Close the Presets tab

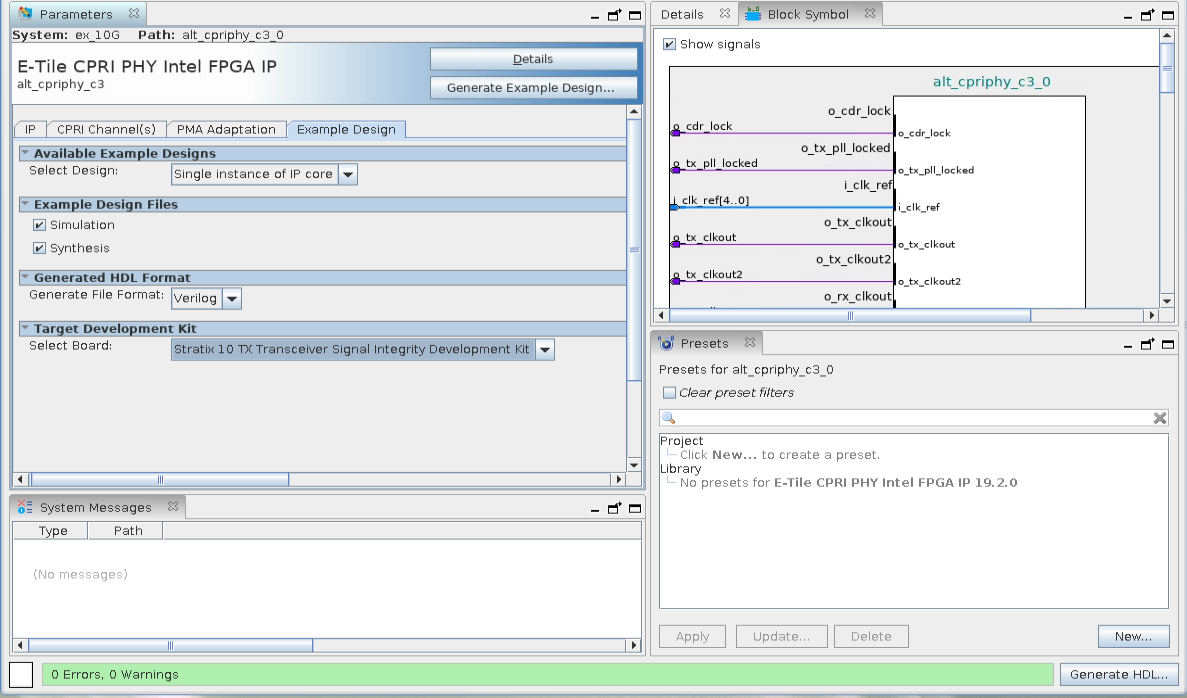click(x=749, y=342)
